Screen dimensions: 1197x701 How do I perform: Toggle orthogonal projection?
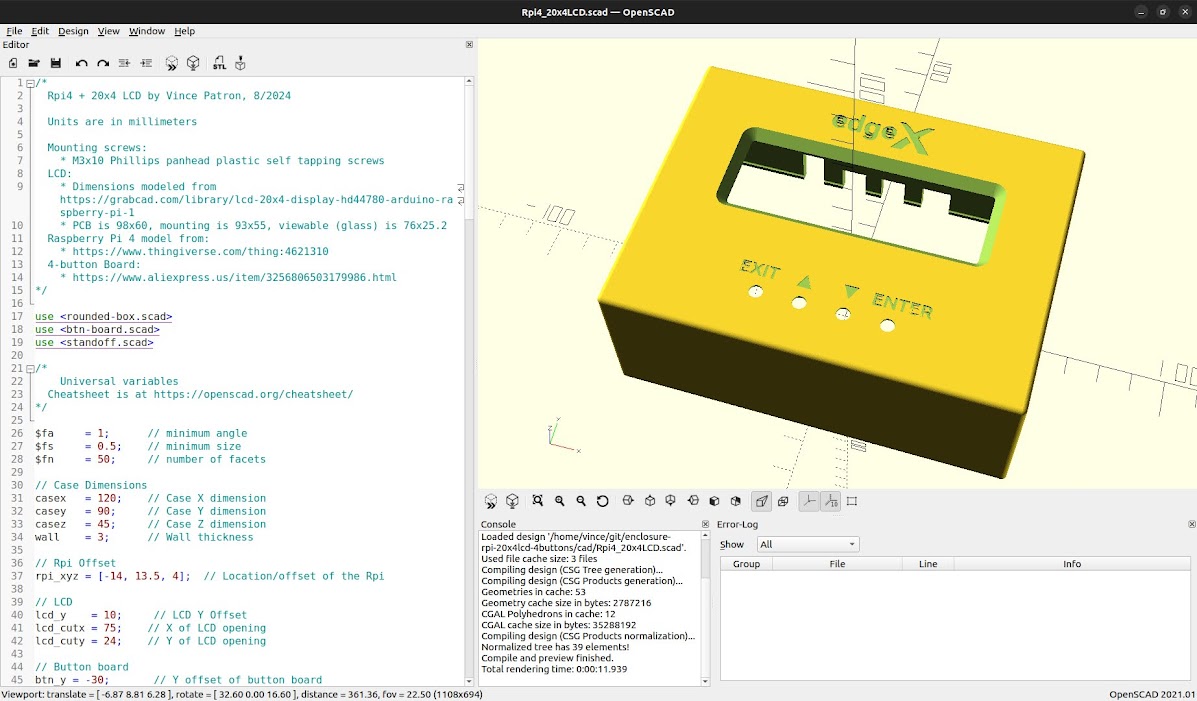[783, 501]
